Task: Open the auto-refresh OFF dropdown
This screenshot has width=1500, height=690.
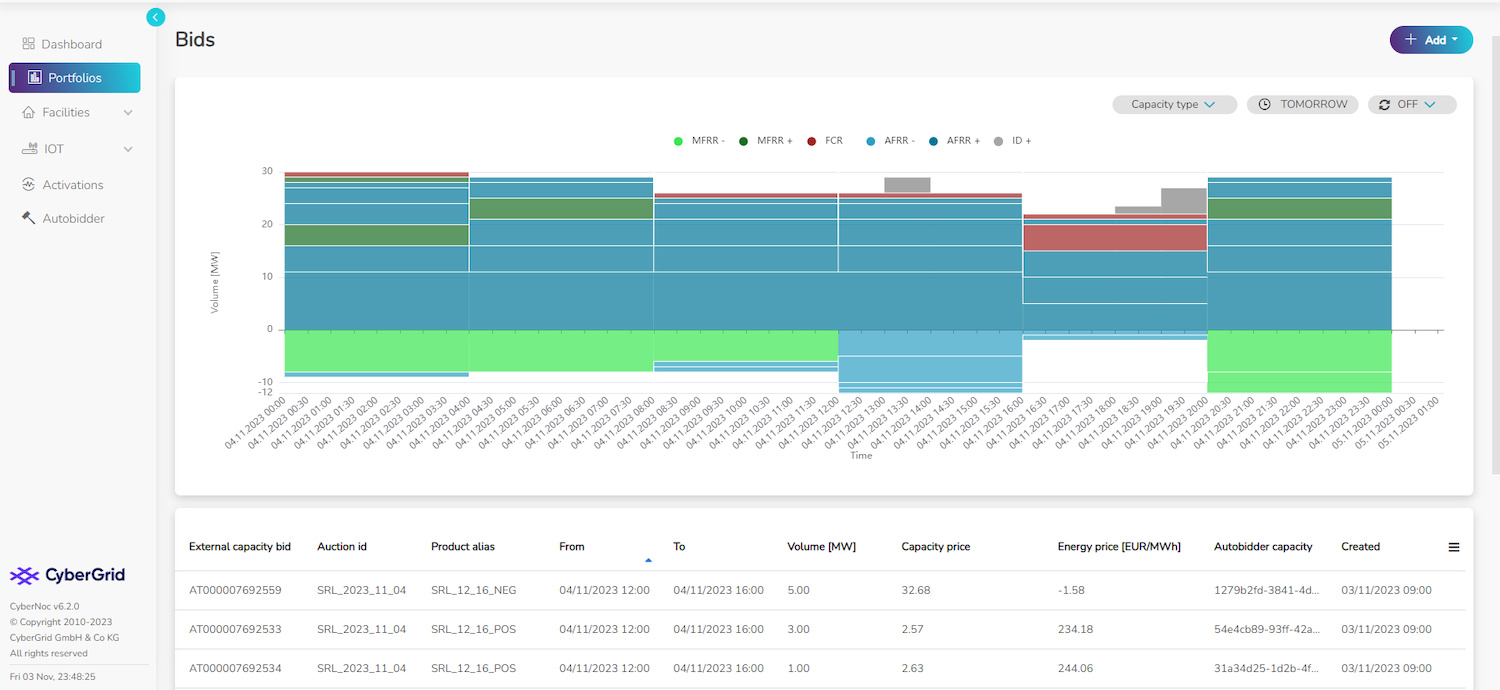Action: click(x=1411, y=105)
